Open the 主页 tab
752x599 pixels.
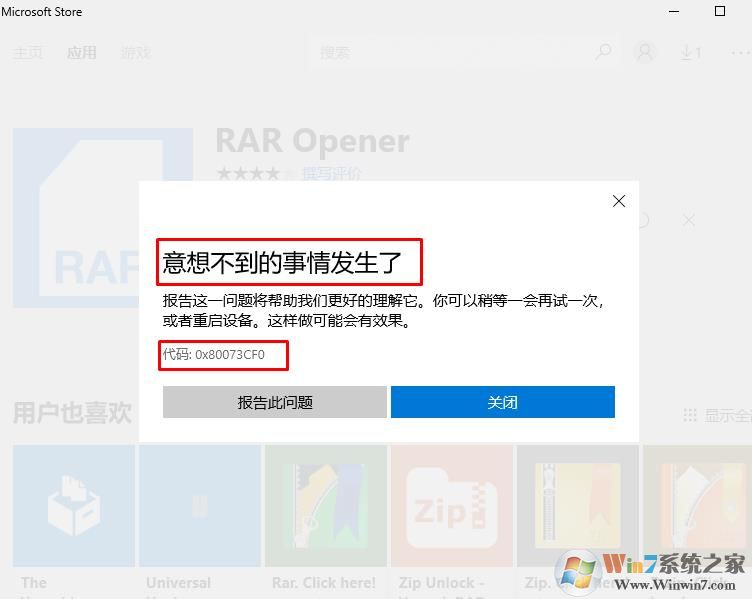pyautogui.click(x=28, y=53)
